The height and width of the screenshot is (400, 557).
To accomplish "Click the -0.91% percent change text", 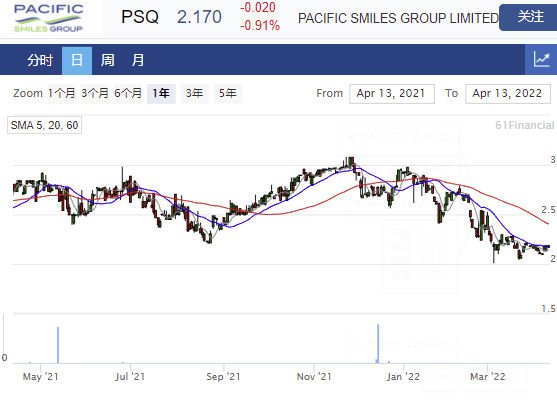I will pyautogui.click(x=260, y=26).
